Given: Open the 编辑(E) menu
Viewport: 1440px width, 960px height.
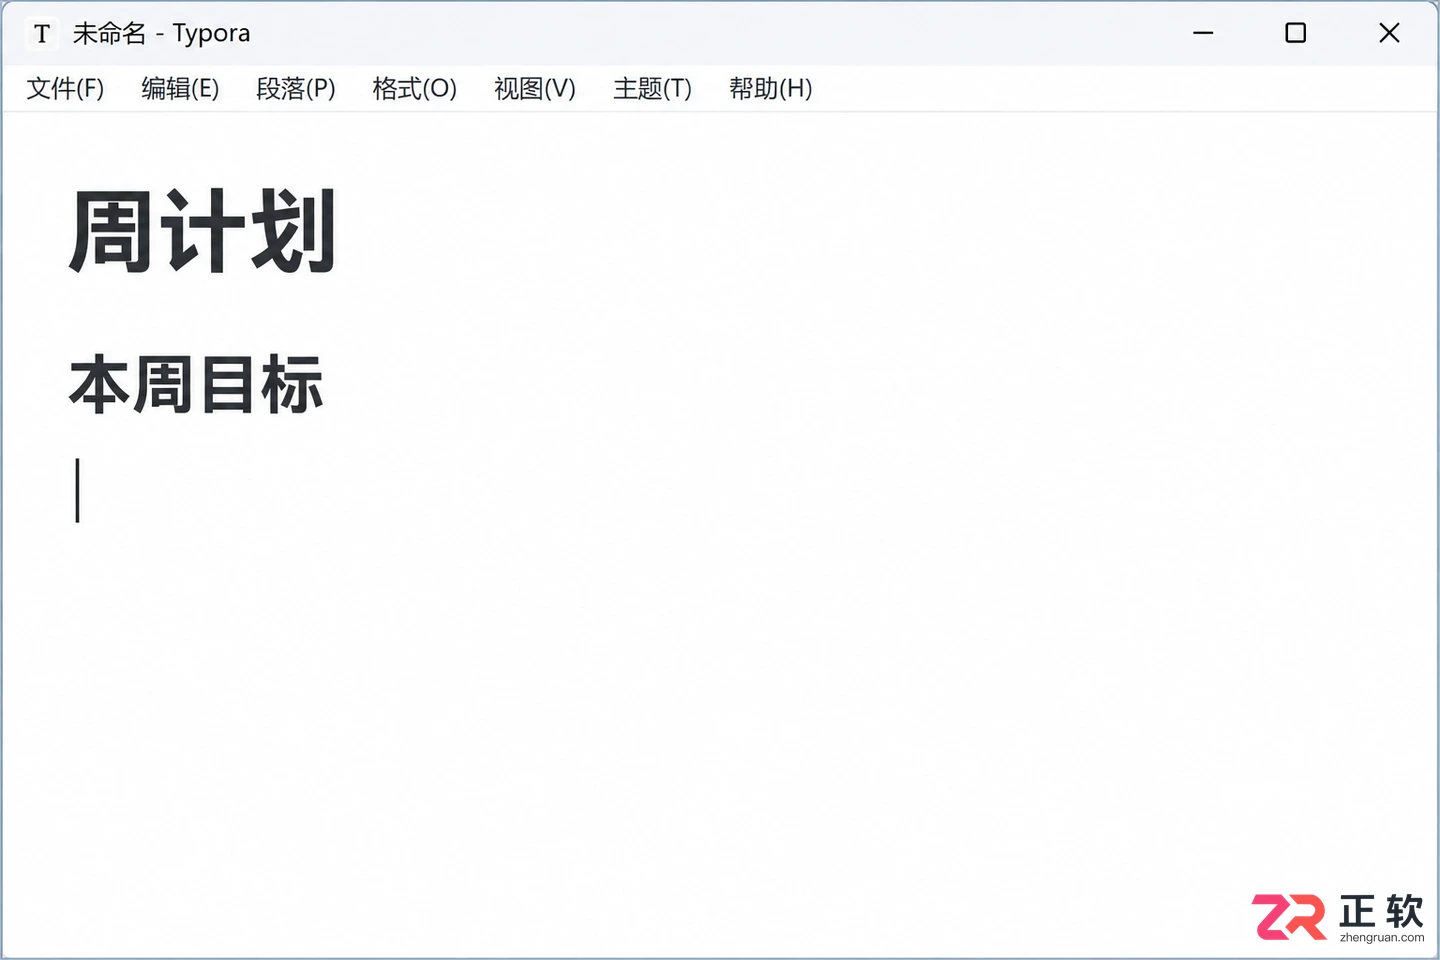Looking at the screenshot, I should pyautogui.click(x=180, y=89).
